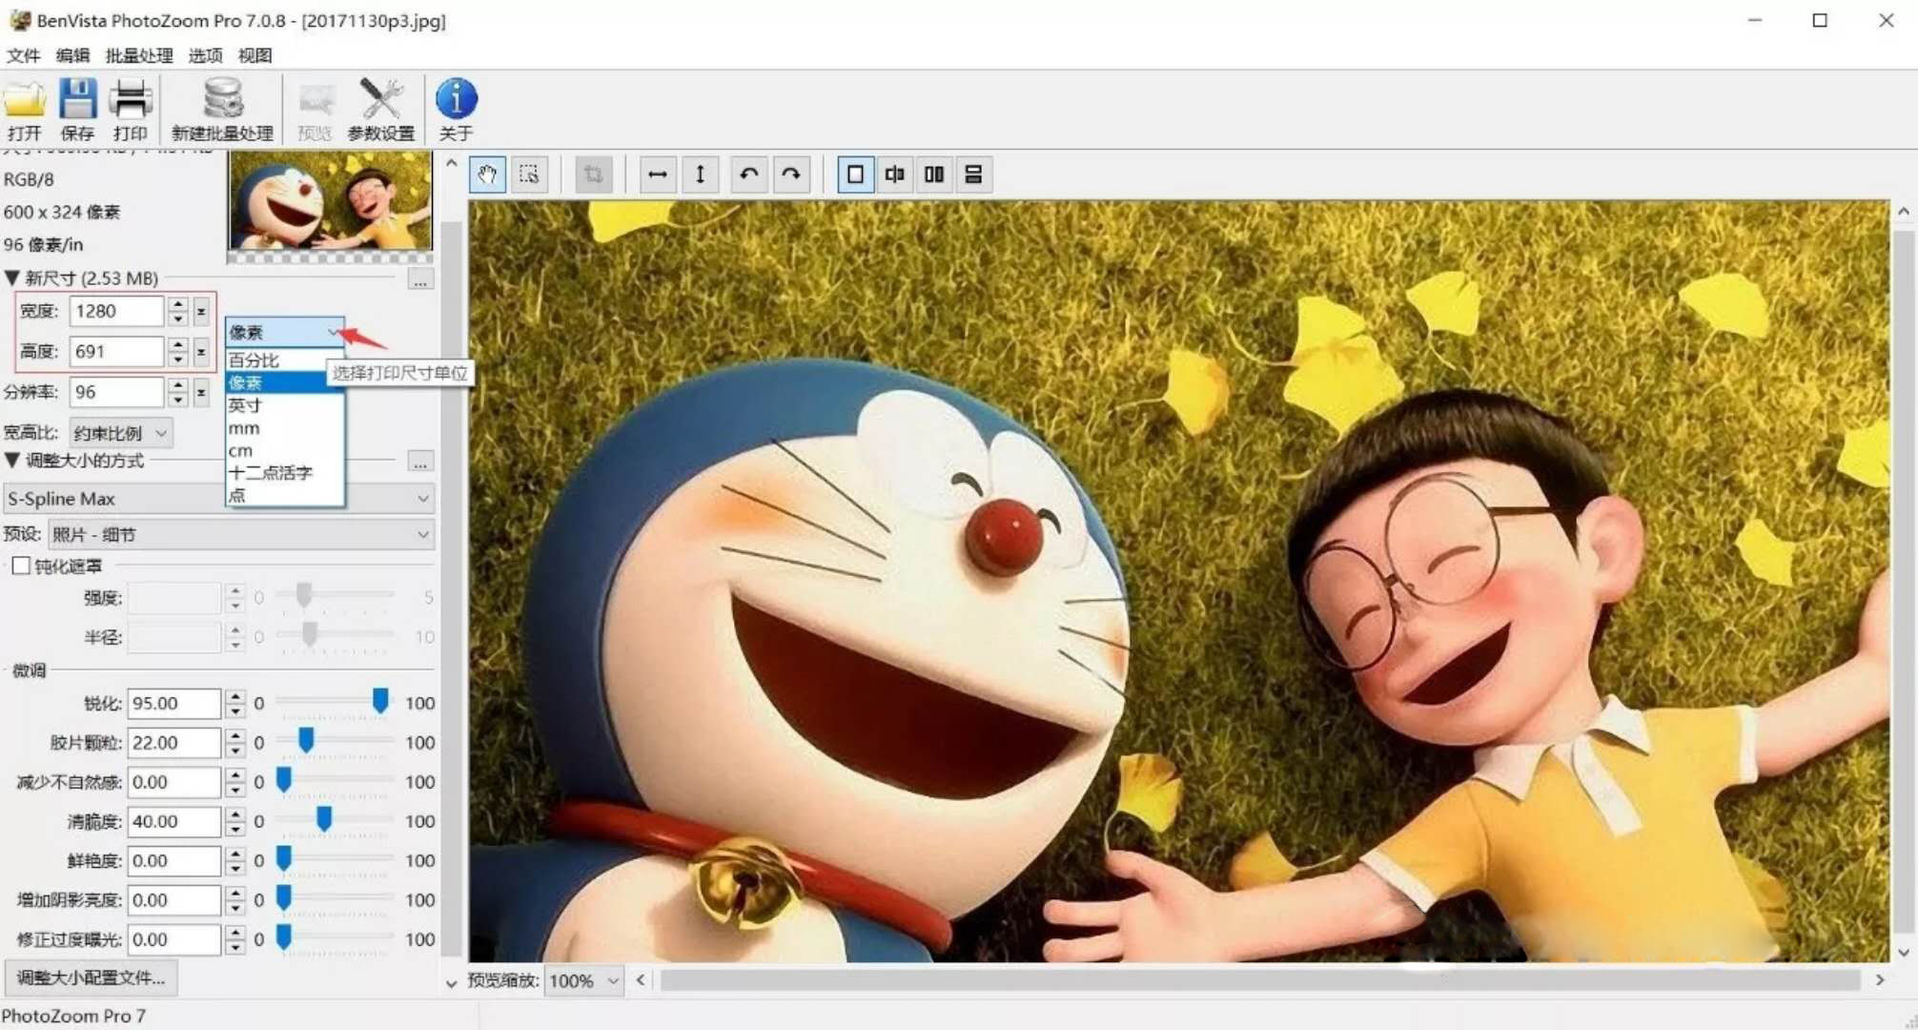
Task: Click preview scroll right arrow
Action: point(1880,980)
